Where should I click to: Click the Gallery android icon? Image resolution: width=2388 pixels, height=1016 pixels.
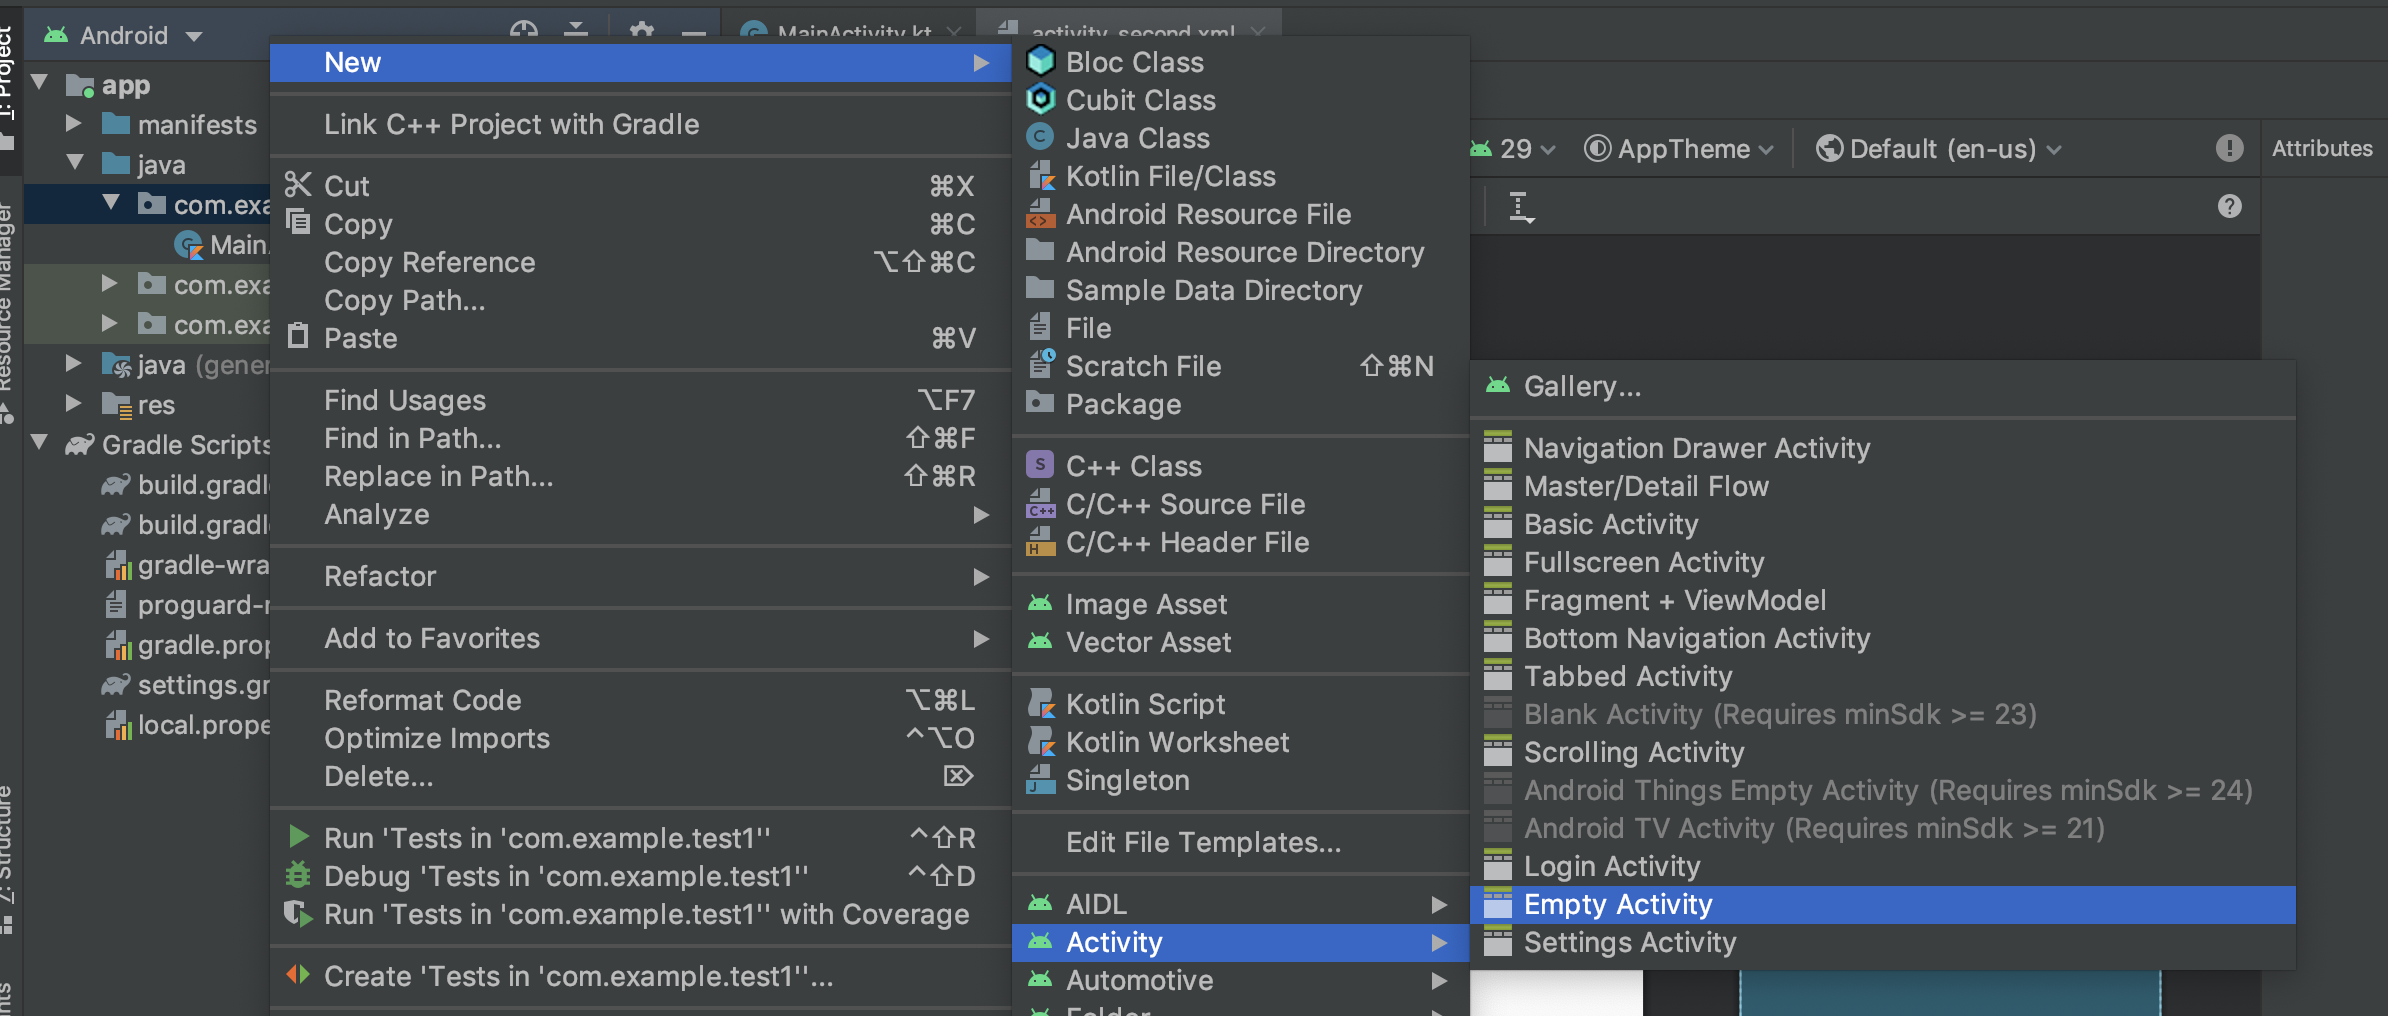(x=1498, y=385)
